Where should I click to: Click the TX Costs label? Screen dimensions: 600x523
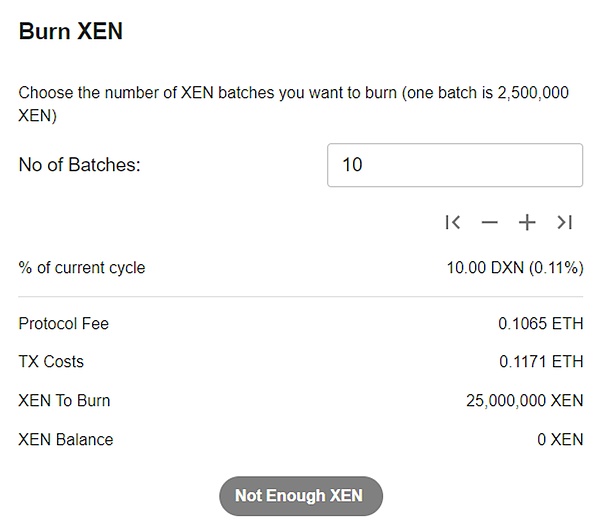[51, 362]
